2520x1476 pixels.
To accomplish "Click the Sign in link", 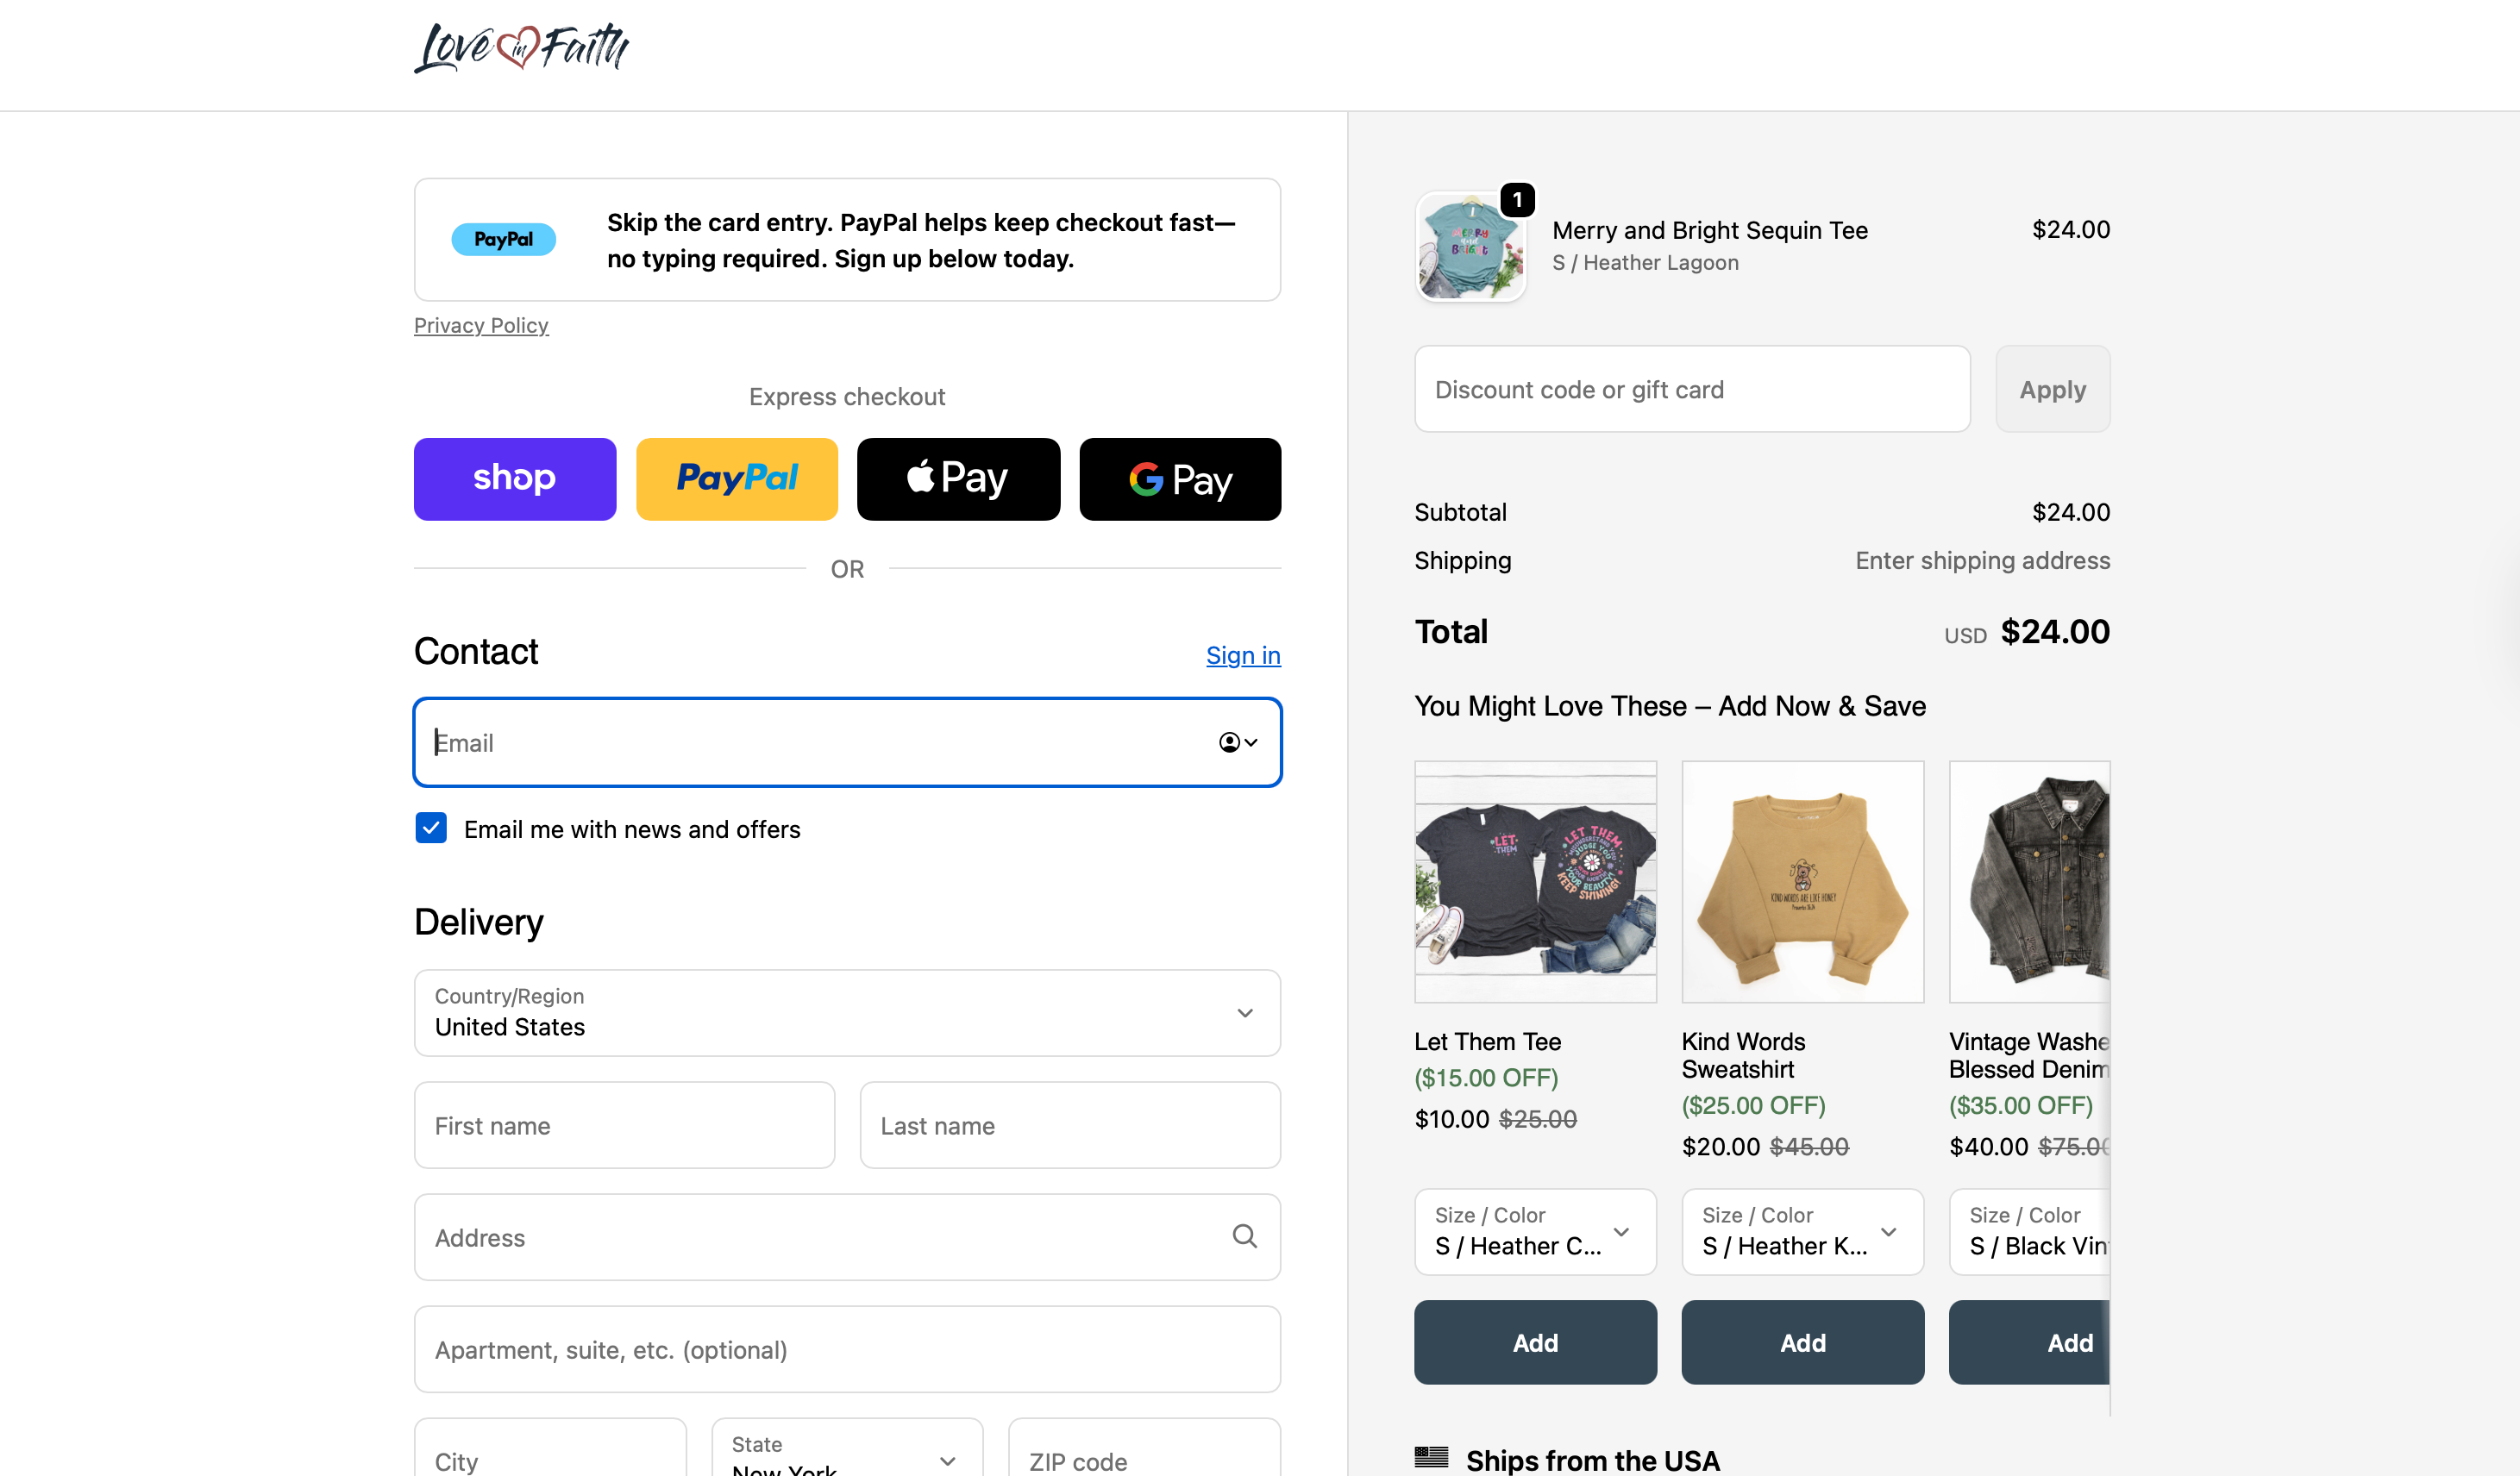I will pos(1242,655).
